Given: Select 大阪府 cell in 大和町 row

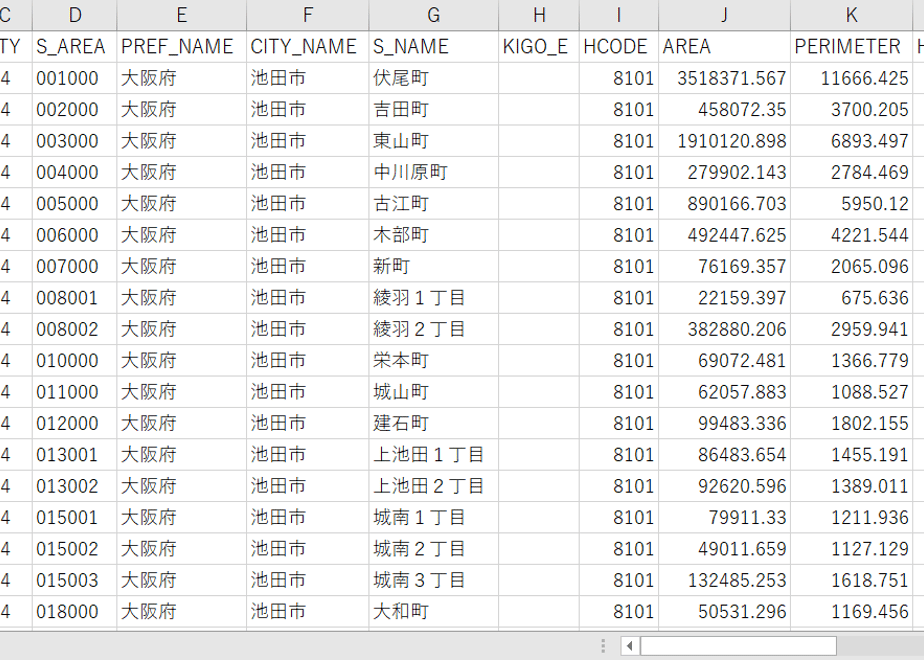Looking at the screenshot, I should coord(182,612).
